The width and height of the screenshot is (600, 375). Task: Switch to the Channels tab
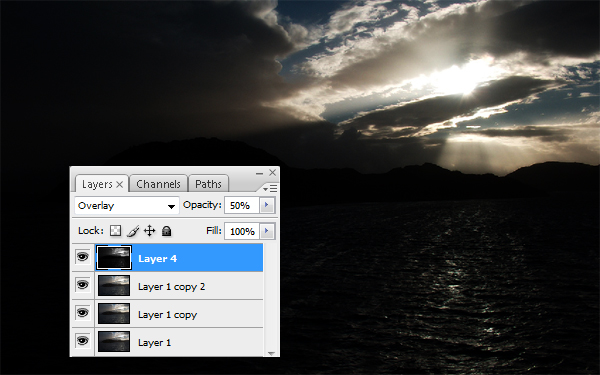pos(158,184)
